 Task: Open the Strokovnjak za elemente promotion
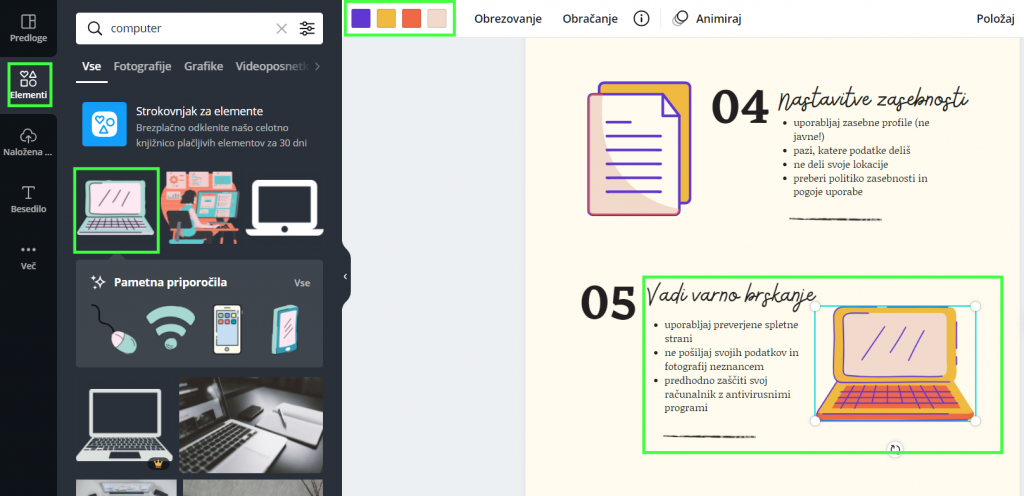point(199,127)
